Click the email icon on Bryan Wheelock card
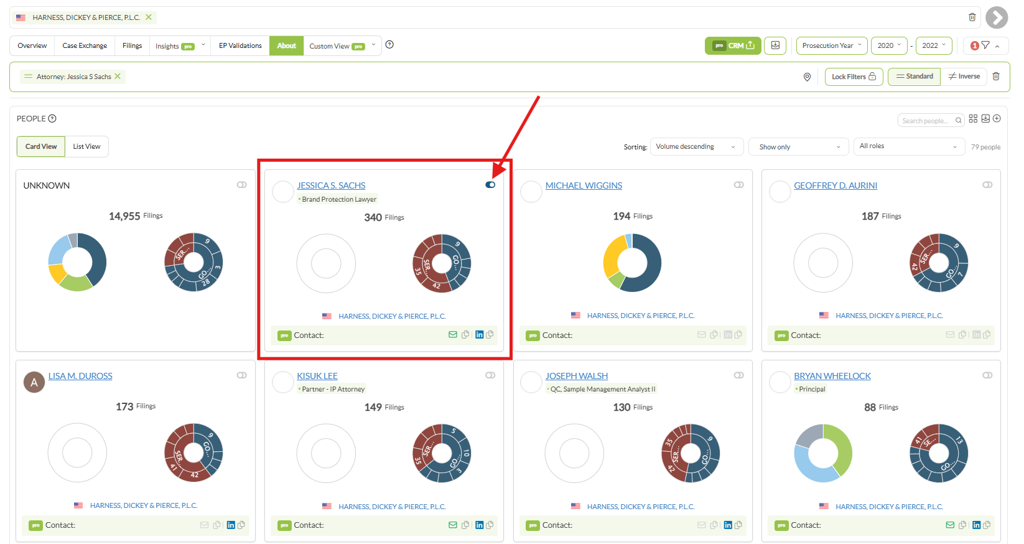 pyautogui.click(x=950, y=525)
